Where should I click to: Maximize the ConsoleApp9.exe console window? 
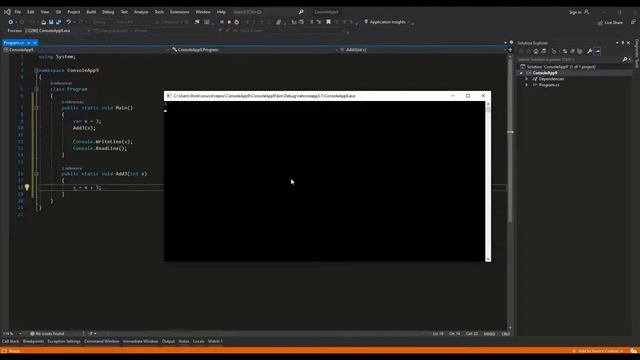[x=468, y=96]
